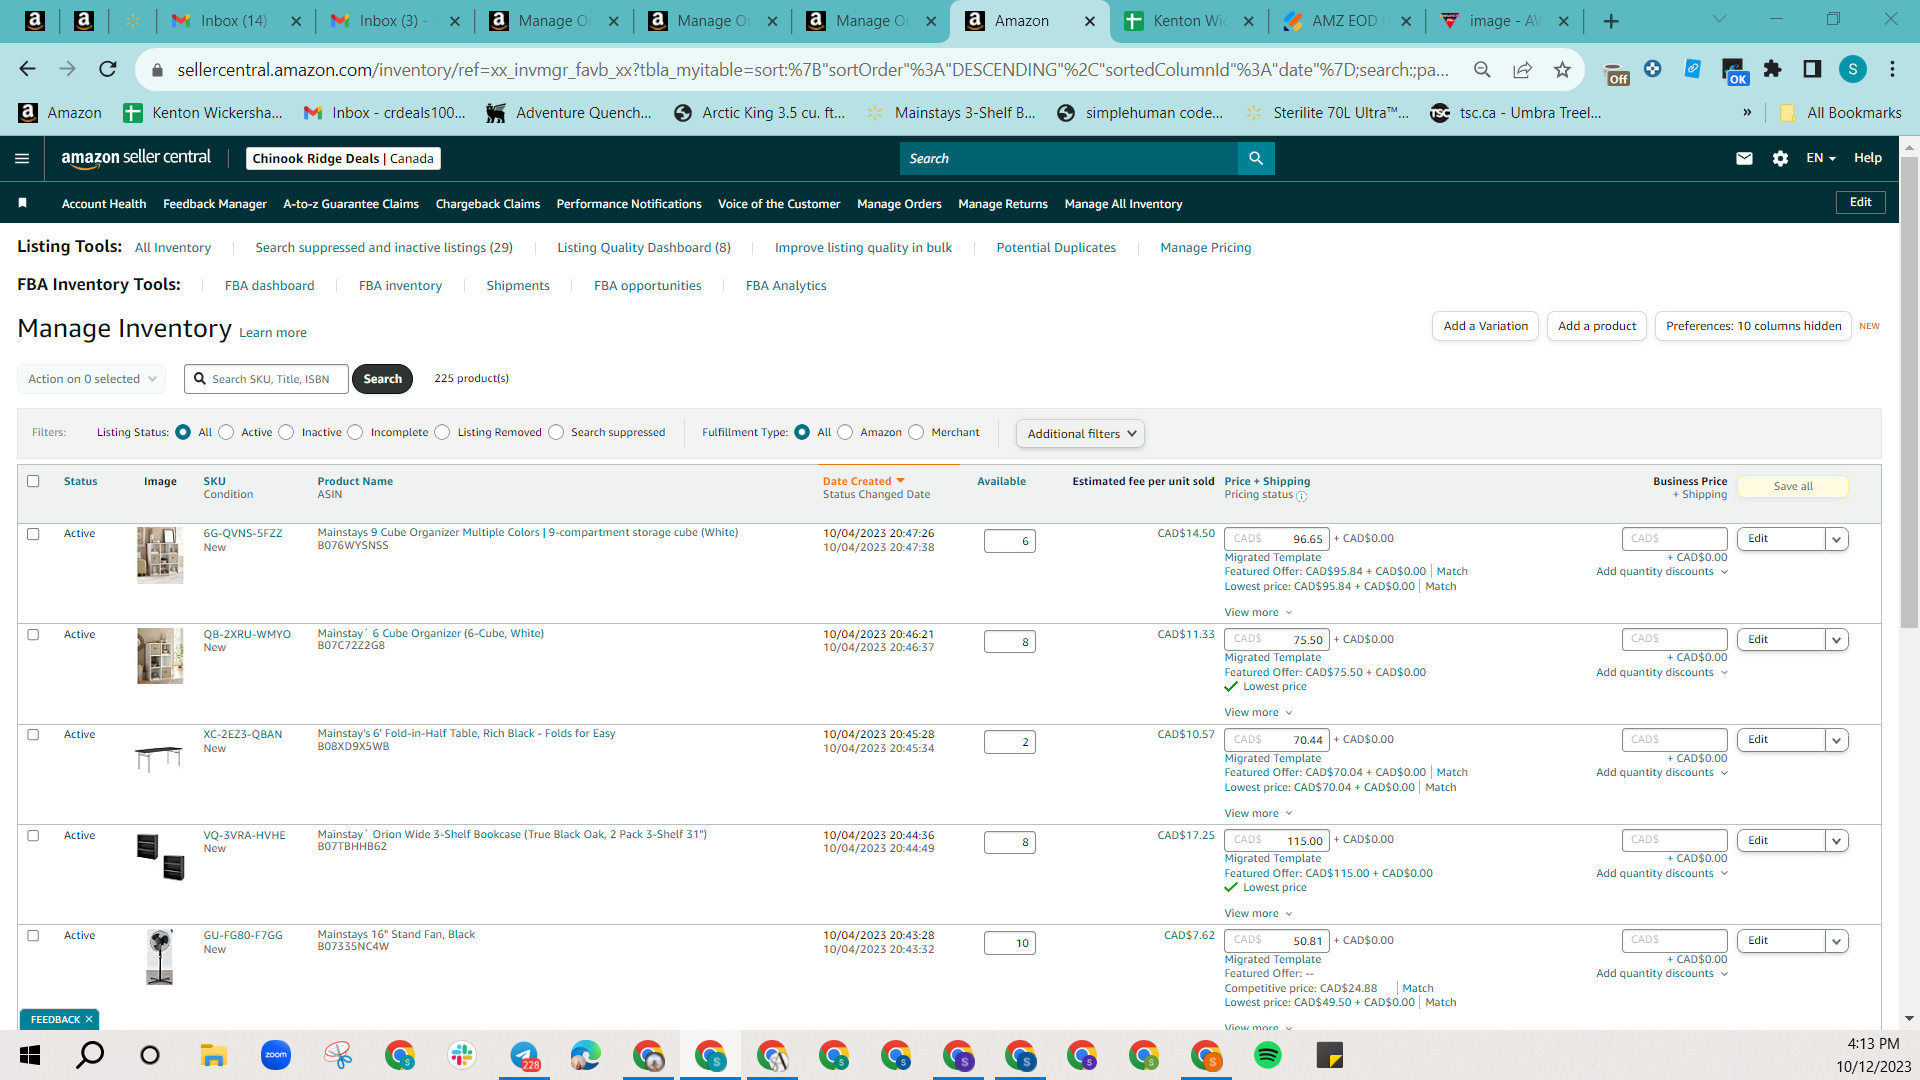Open Slack from the taskbar
Image resolution: width=1920 pixels, height=1080 pixels.
click(x=461, y=1055)
